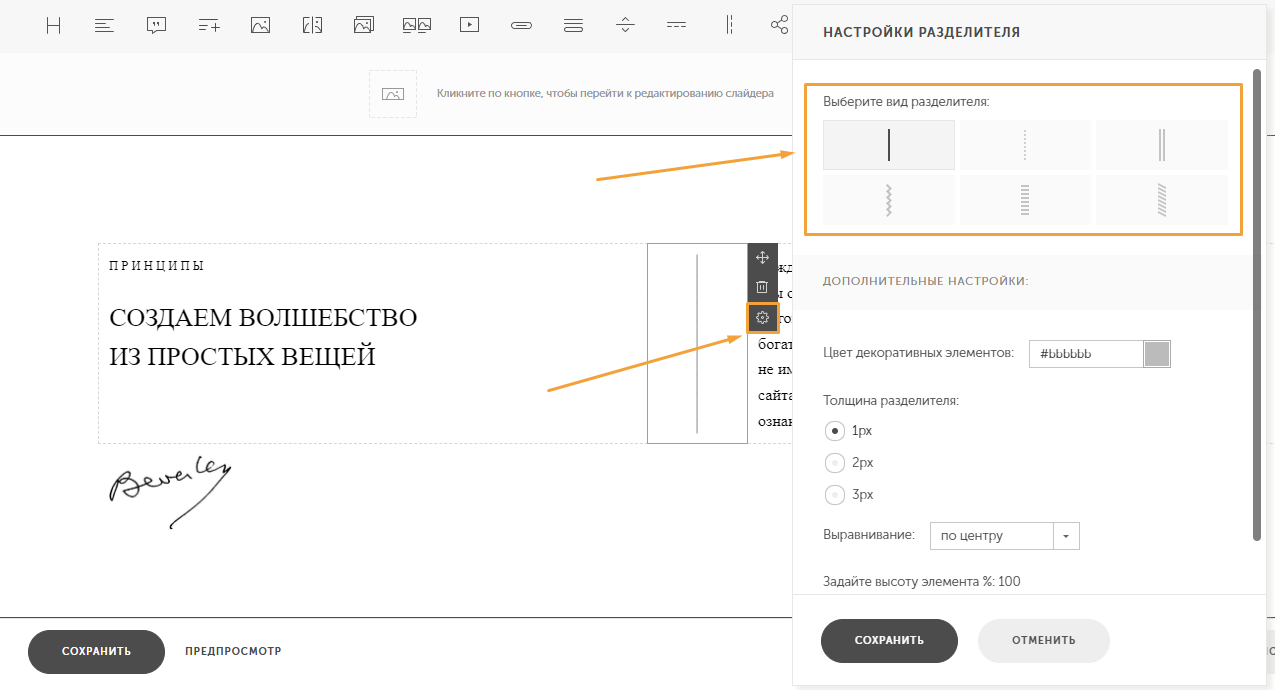1275x690 pixels.
Task: Click the Beverley signature image
Action: [x=170, y=491]
